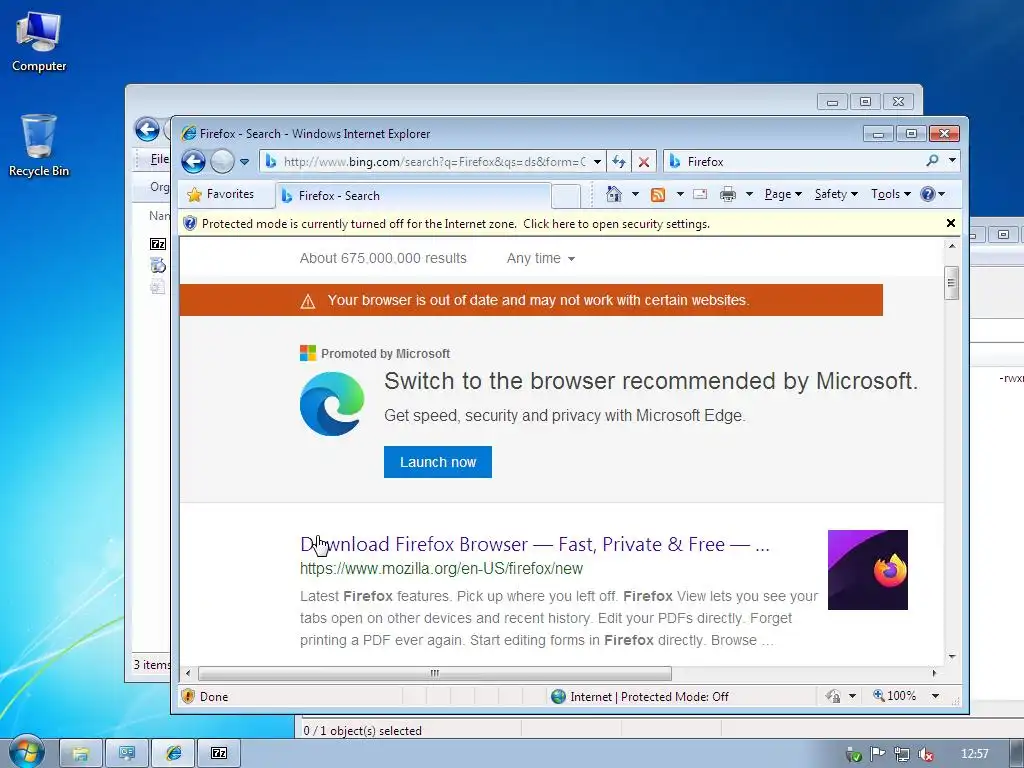Image resolution: width=1024 pixels, height=768 pixels.
Task: Select the 7z file in Explorer window
Action: (158, 244)
